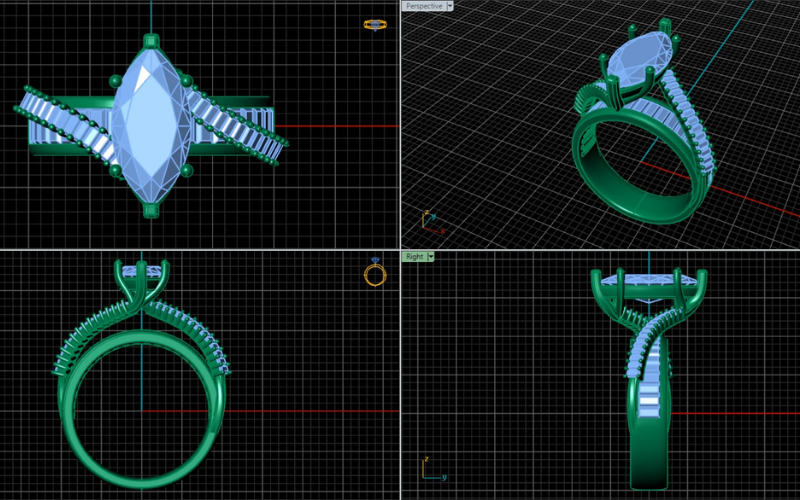Click the Perspective viewport title label
The image size is (800, 500).
click(x=422, y=5)
